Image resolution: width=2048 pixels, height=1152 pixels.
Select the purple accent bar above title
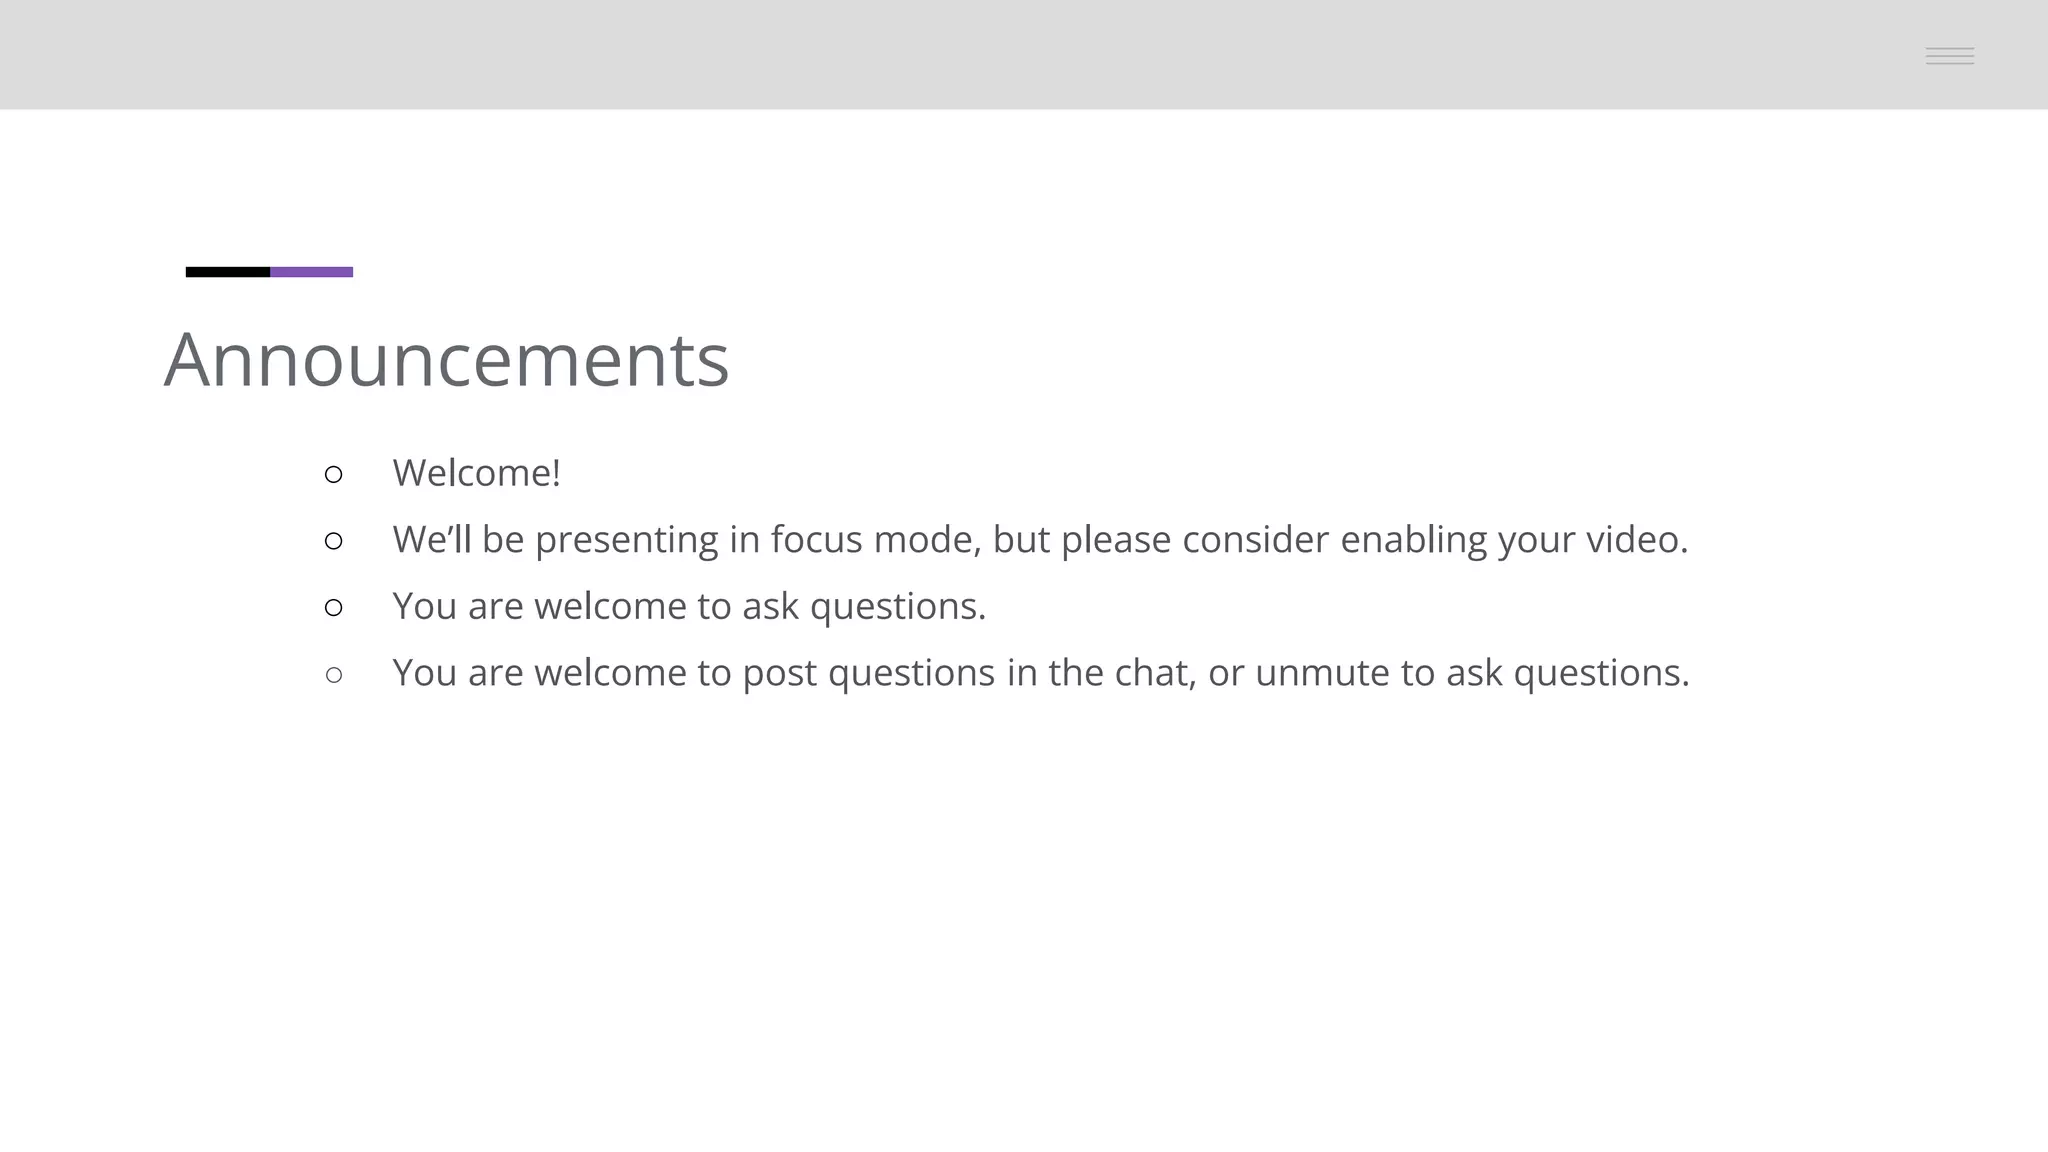point(312,272)
